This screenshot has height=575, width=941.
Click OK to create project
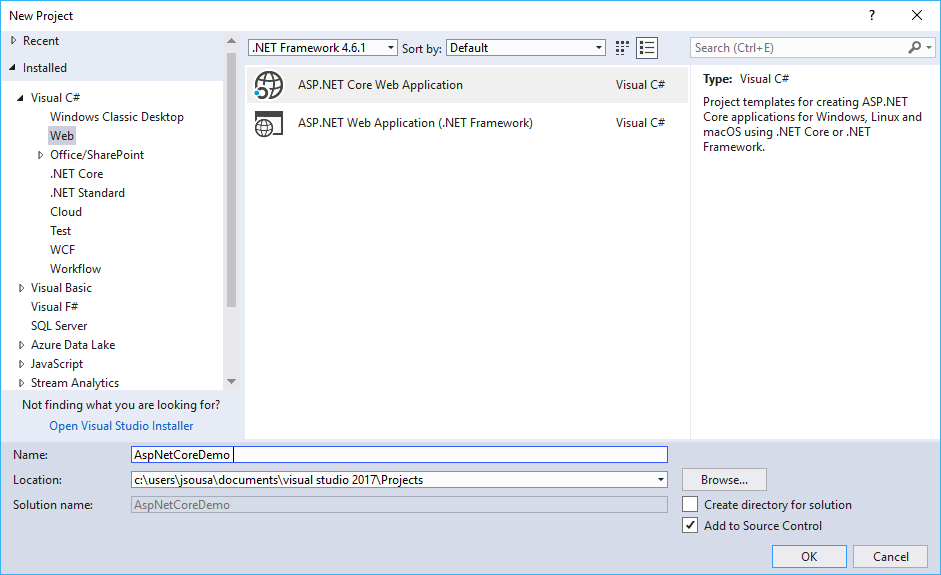pyautogui.click(x=809, y=556)
